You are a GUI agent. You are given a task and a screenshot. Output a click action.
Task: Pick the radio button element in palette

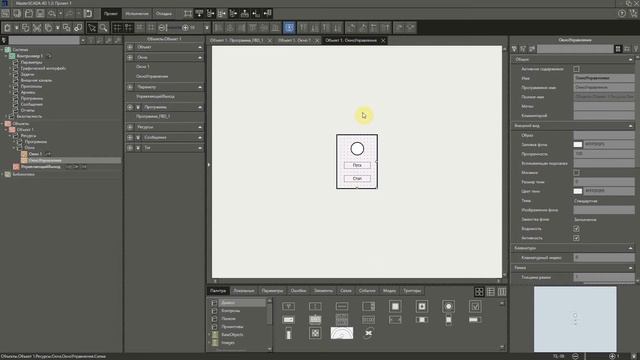[x=448, y=306]
